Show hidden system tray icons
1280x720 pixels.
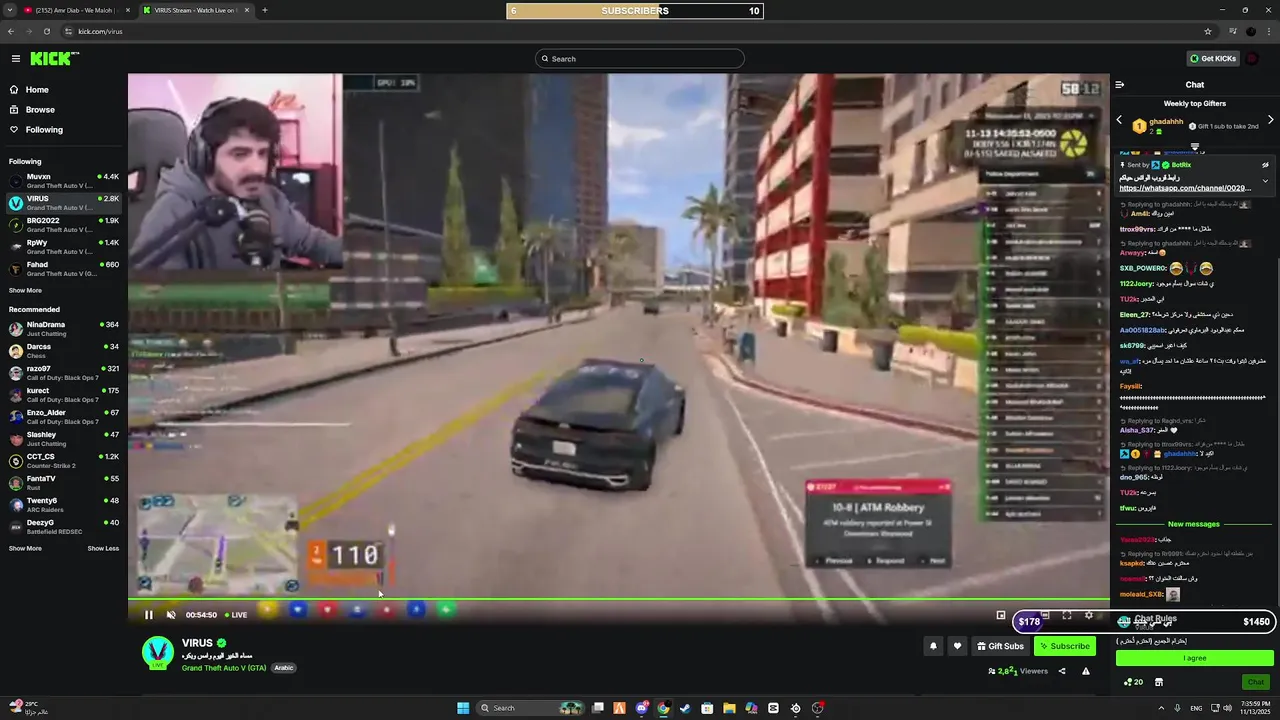1161,708
